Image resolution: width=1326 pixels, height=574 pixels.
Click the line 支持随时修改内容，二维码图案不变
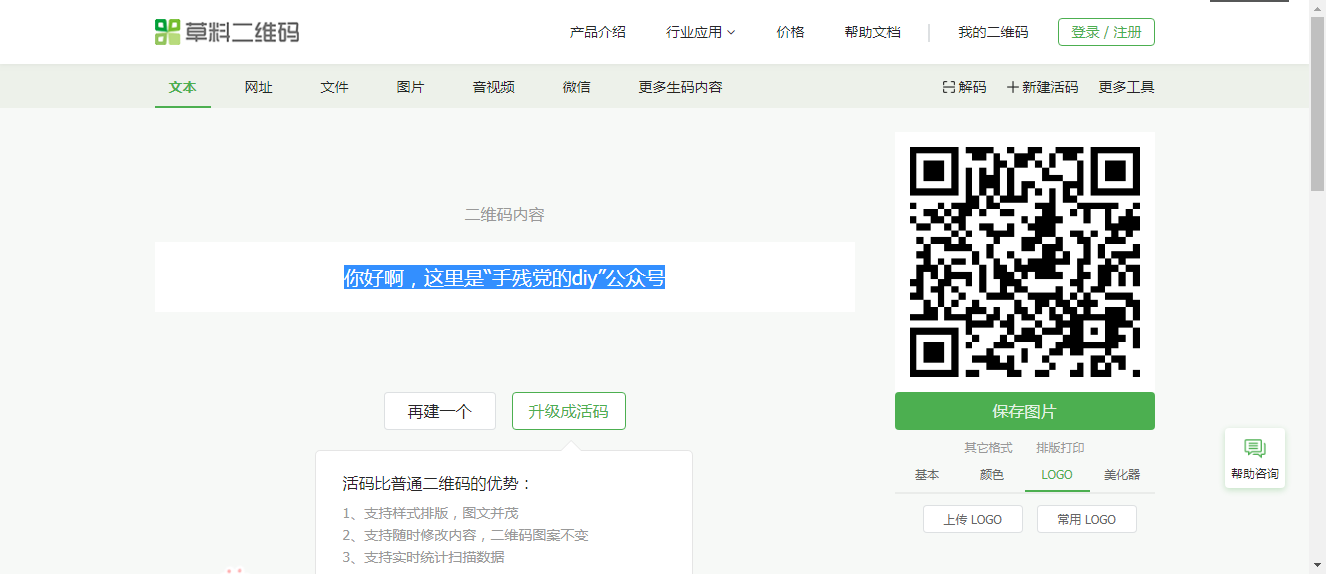coord(466,535)
